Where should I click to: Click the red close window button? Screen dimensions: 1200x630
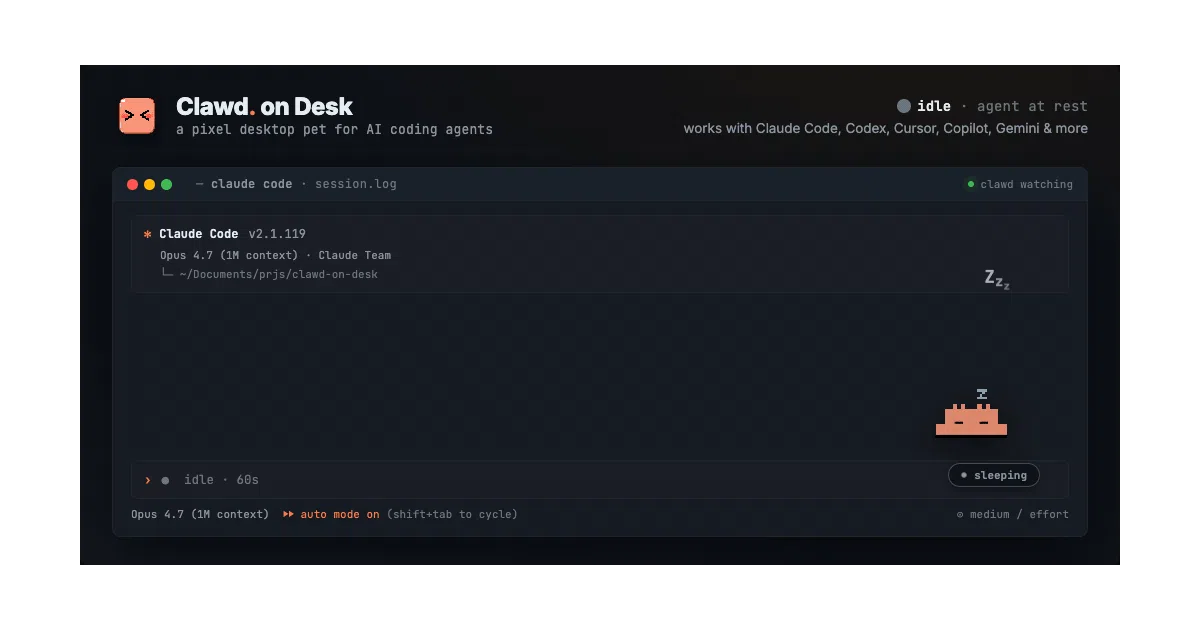132,184
